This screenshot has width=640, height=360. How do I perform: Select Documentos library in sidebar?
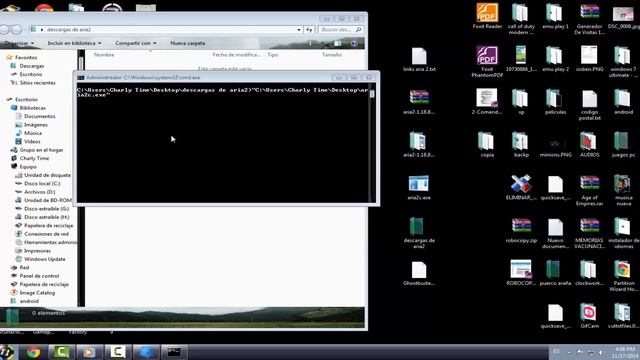point(39,116)
